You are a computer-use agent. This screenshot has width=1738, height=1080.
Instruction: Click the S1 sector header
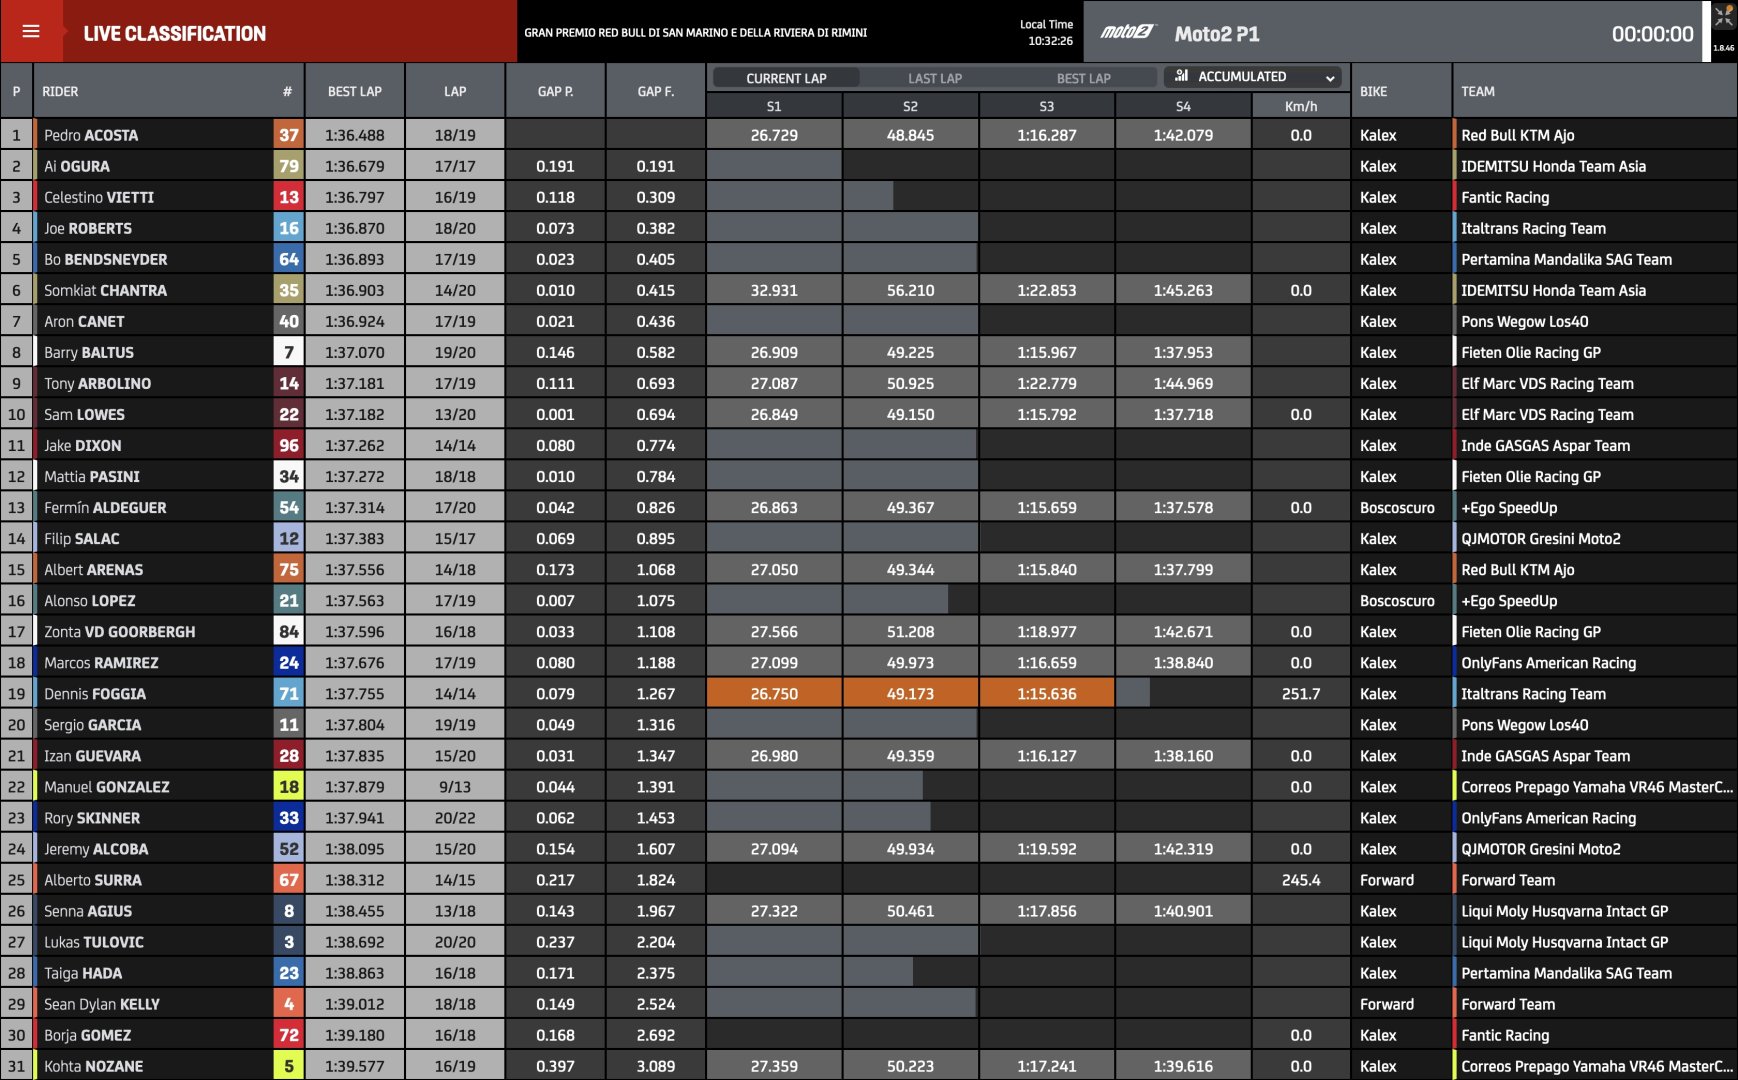(x=774, y=106)
